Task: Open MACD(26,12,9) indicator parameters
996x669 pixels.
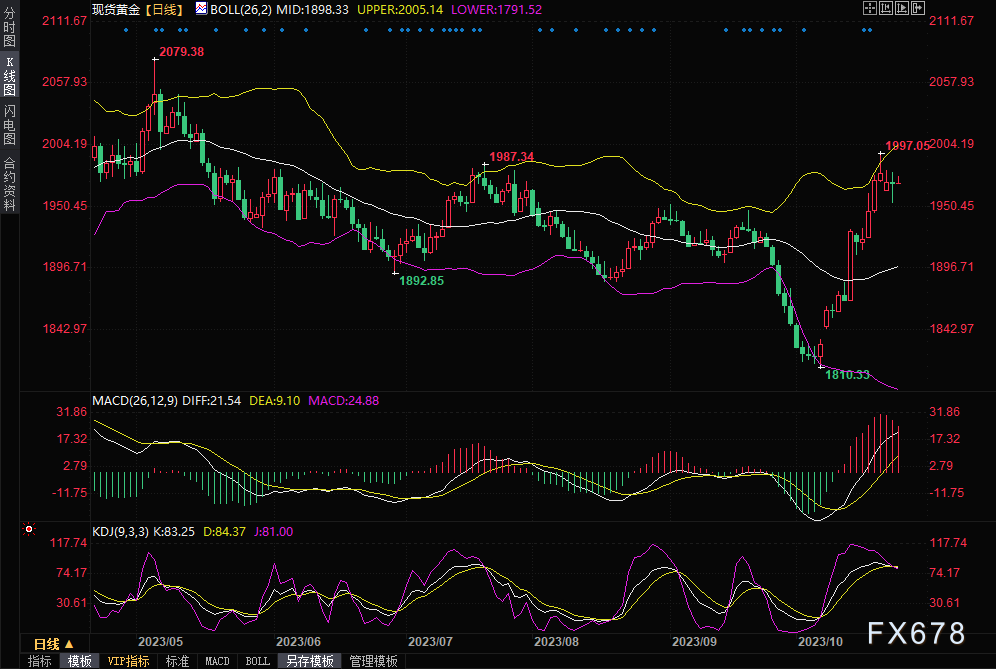Action: 135,401
